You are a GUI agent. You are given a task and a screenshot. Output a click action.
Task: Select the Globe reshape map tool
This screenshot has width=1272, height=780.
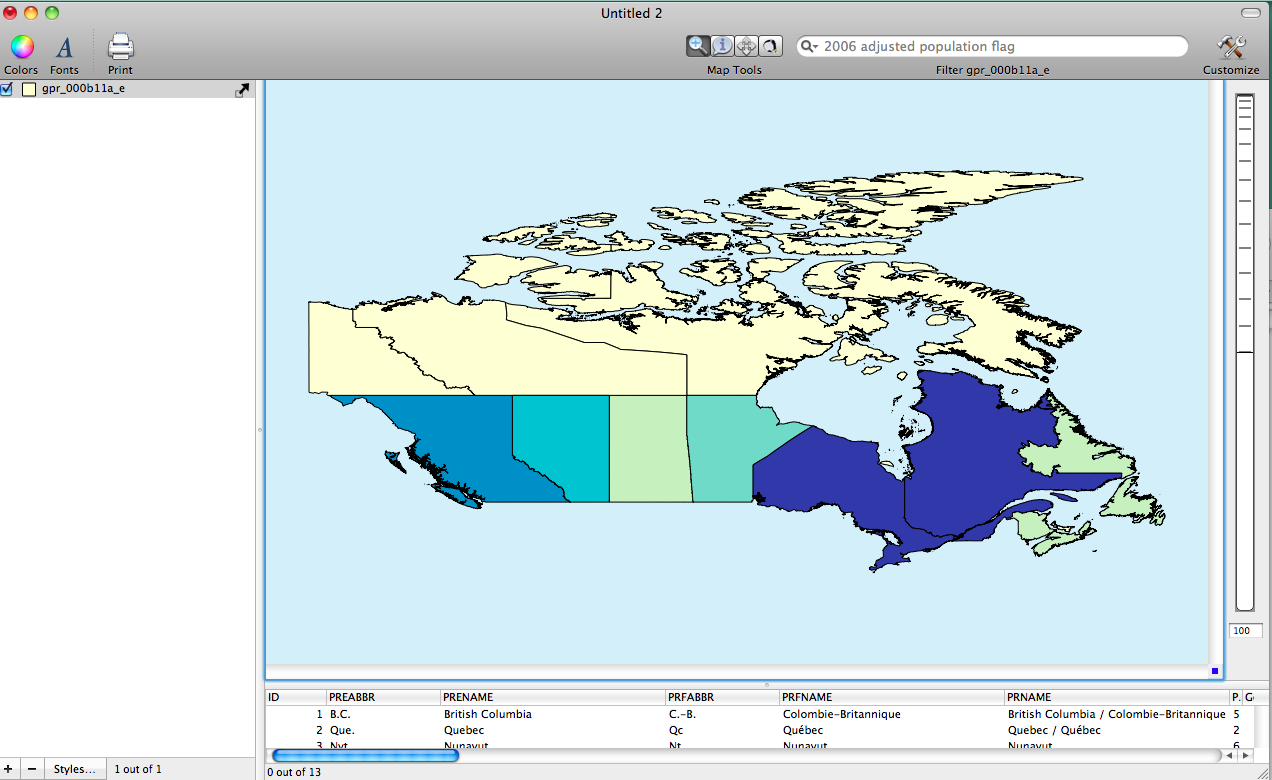coord(769,45)
